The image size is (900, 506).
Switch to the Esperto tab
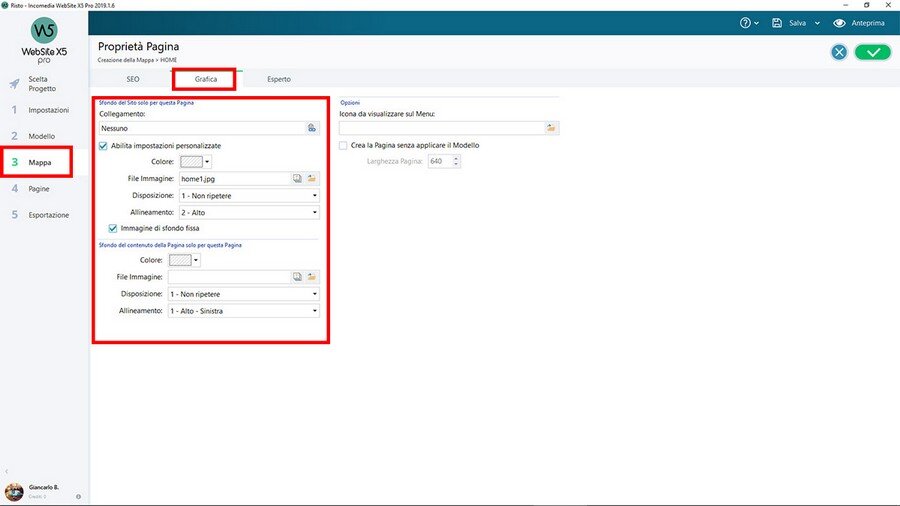(279, 78)
